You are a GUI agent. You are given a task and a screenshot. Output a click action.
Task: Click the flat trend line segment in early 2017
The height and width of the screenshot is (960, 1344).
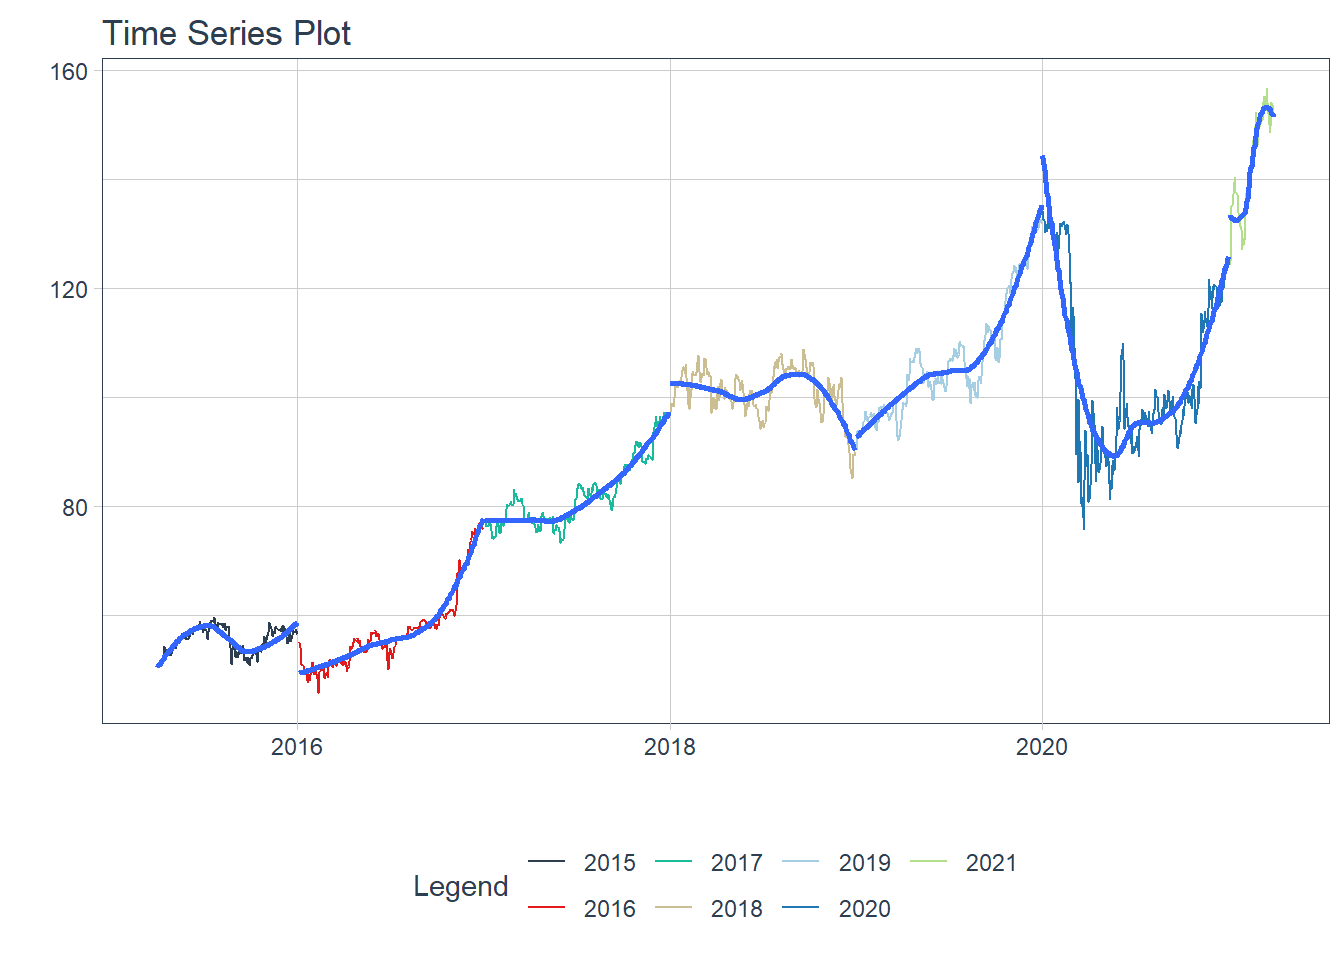520,520
